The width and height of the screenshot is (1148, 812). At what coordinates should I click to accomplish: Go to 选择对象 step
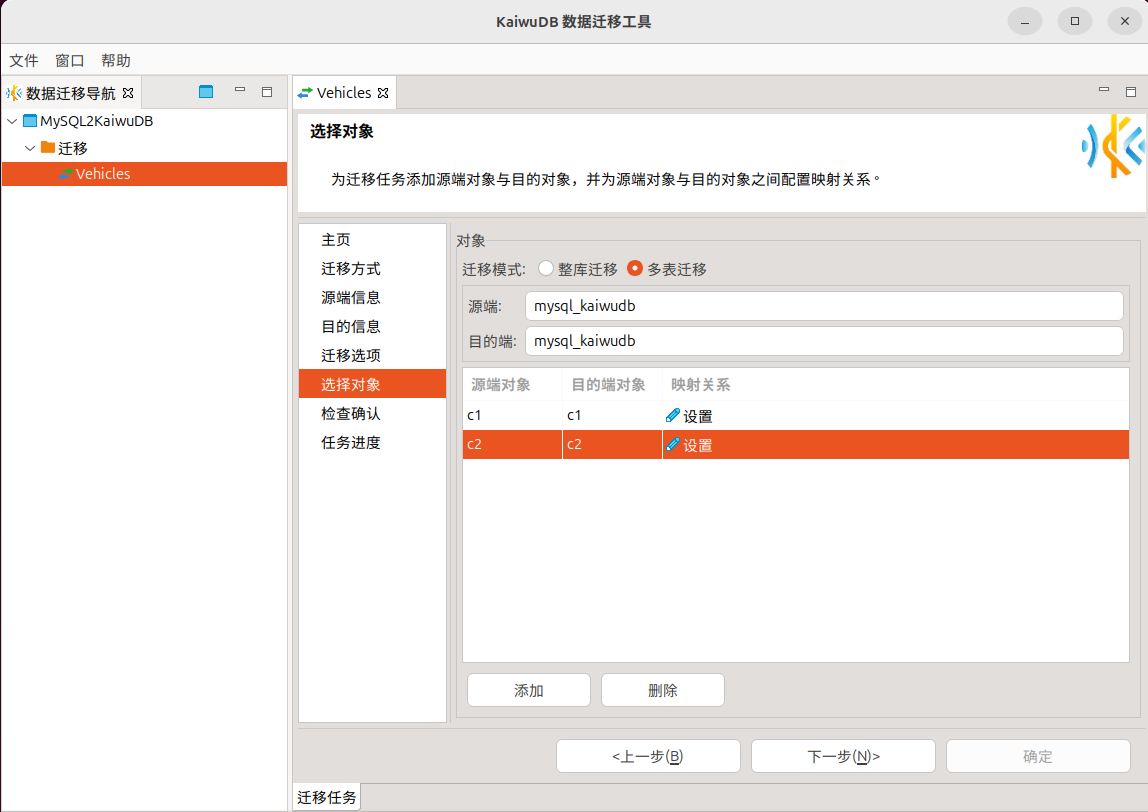pyautogui.click(x=372, y=384)
